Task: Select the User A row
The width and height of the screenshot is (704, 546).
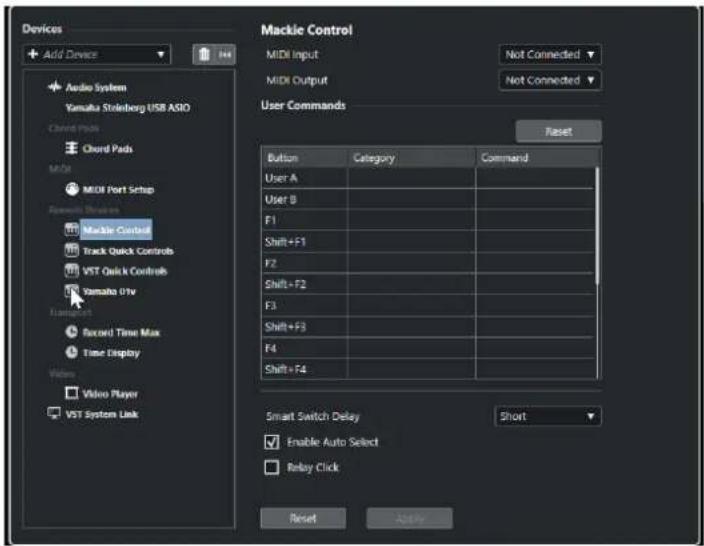Action: click(429, 178)
